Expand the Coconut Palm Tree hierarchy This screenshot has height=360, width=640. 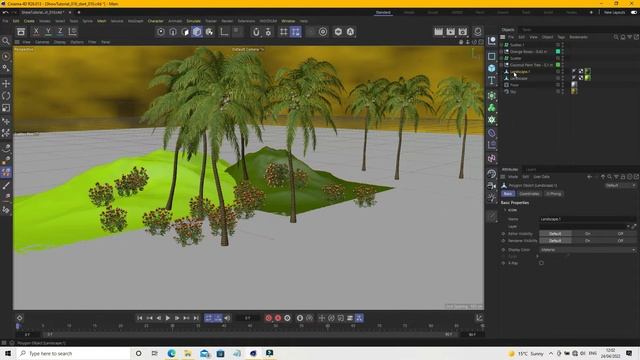pos(501,65)
